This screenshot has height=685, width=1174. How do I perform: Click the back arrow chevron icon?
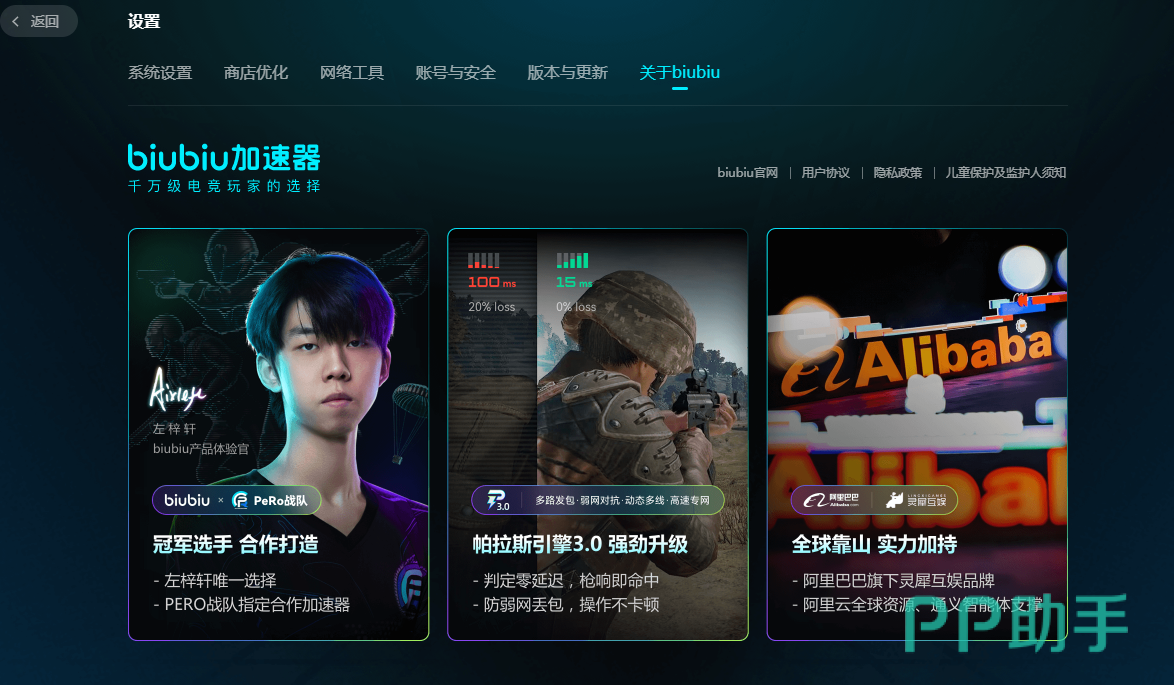click(x=16, y=22)
